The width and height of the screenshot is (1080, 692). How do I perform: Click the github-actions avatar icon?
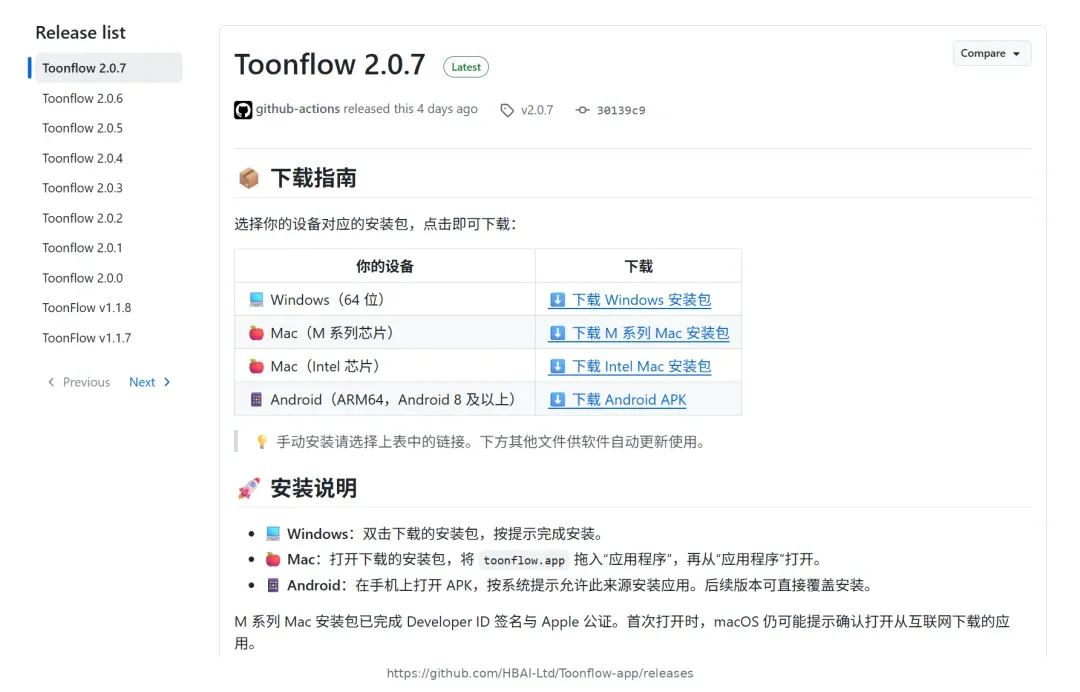coord(242,110)
